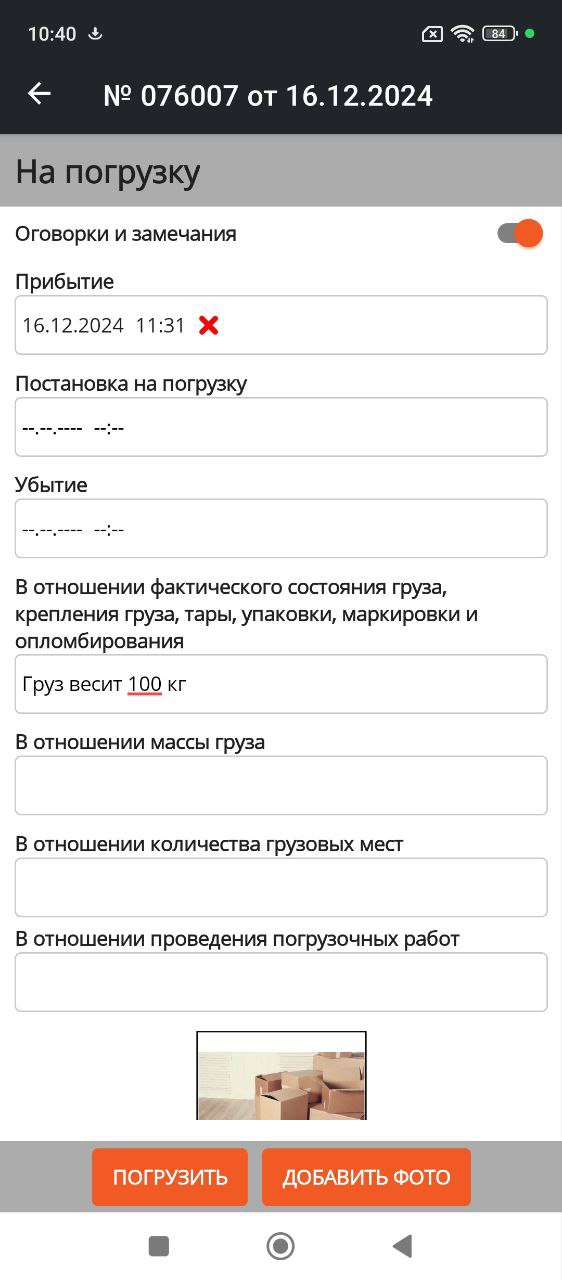Tap the back arrow in header
Image resolution: width=562 pixels, height=1280 pixels.
(39, 94)
